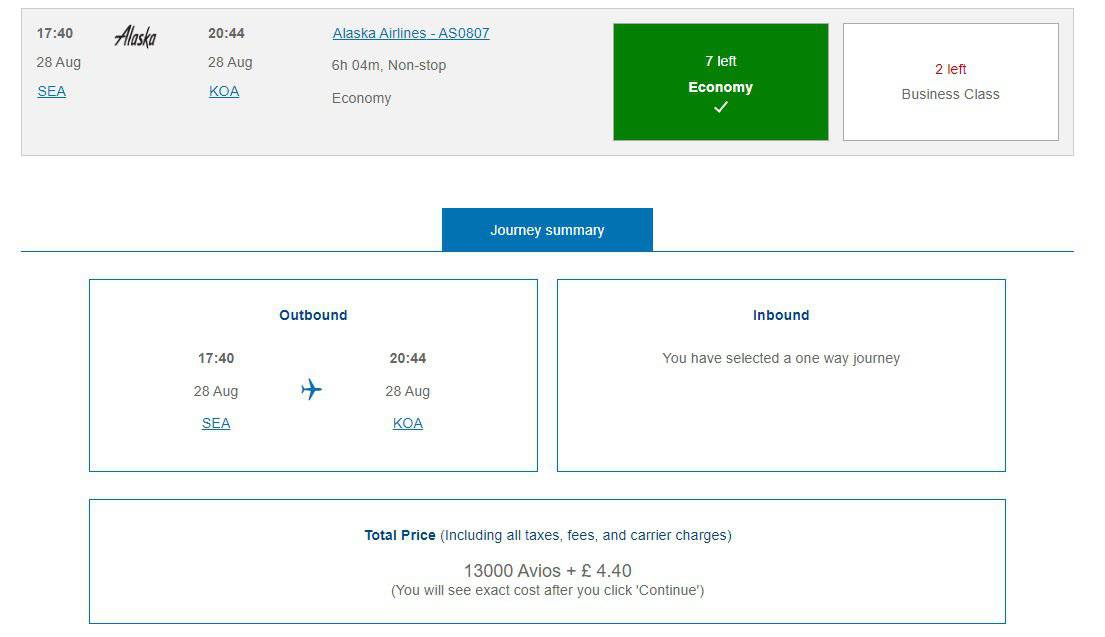
Task: Click the SEA airport link in flight row
Action: 51,91
